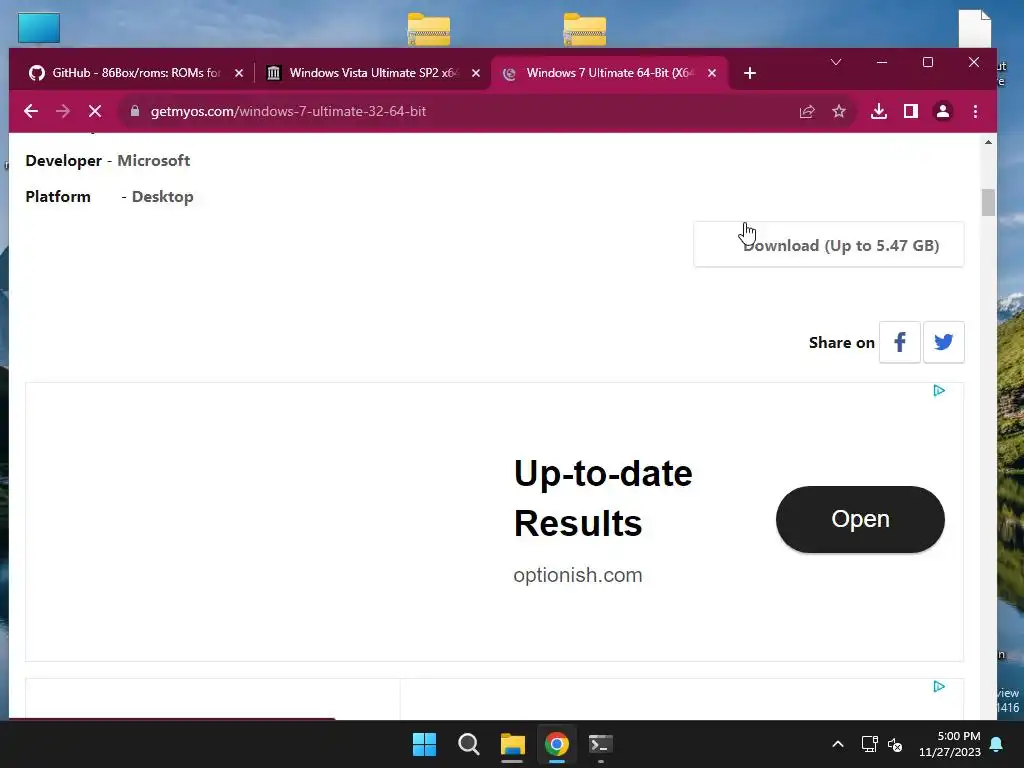Image resolution: width=1024 pixels, height=768 pixels.
Task: Switch to the GitHub 86Box/roms tab
Action: pyautogui.click(x=136, y=73)
